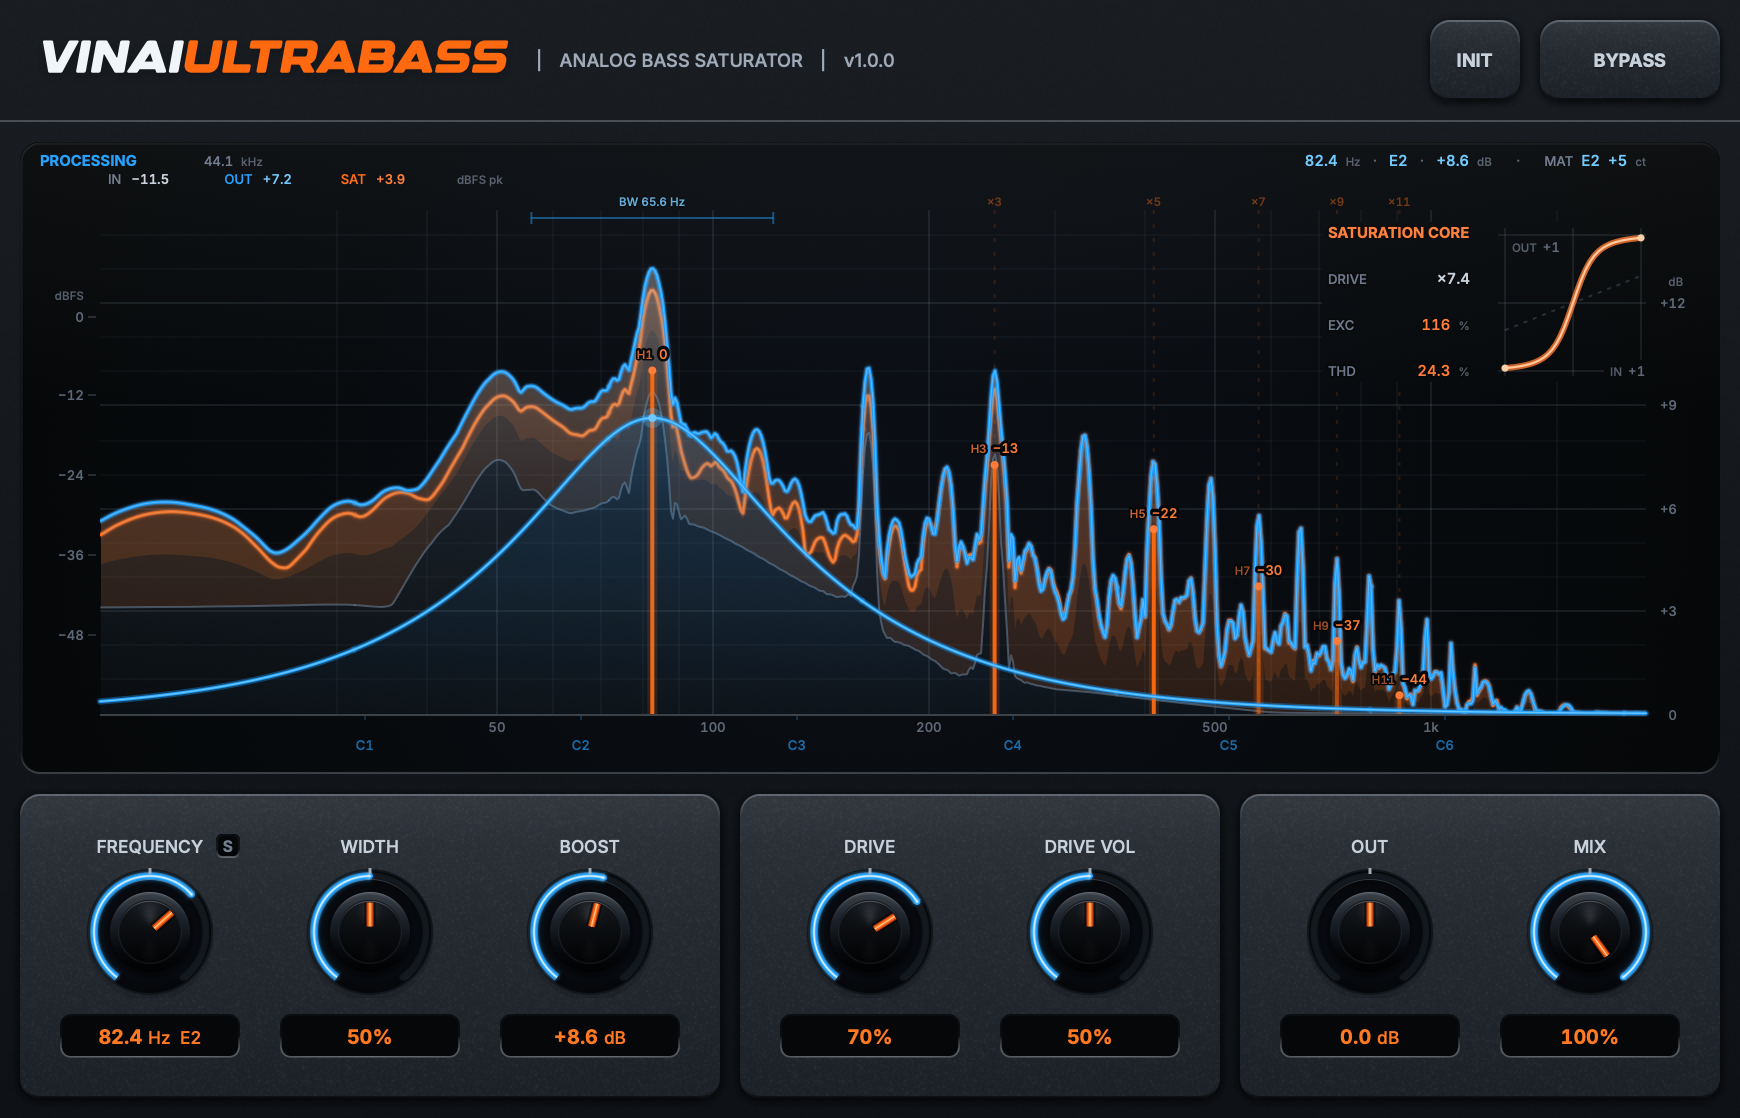Screen dimensions: 1740x1118
Task: Click the H7 −30 harmonic marker
Action: 1258,571
